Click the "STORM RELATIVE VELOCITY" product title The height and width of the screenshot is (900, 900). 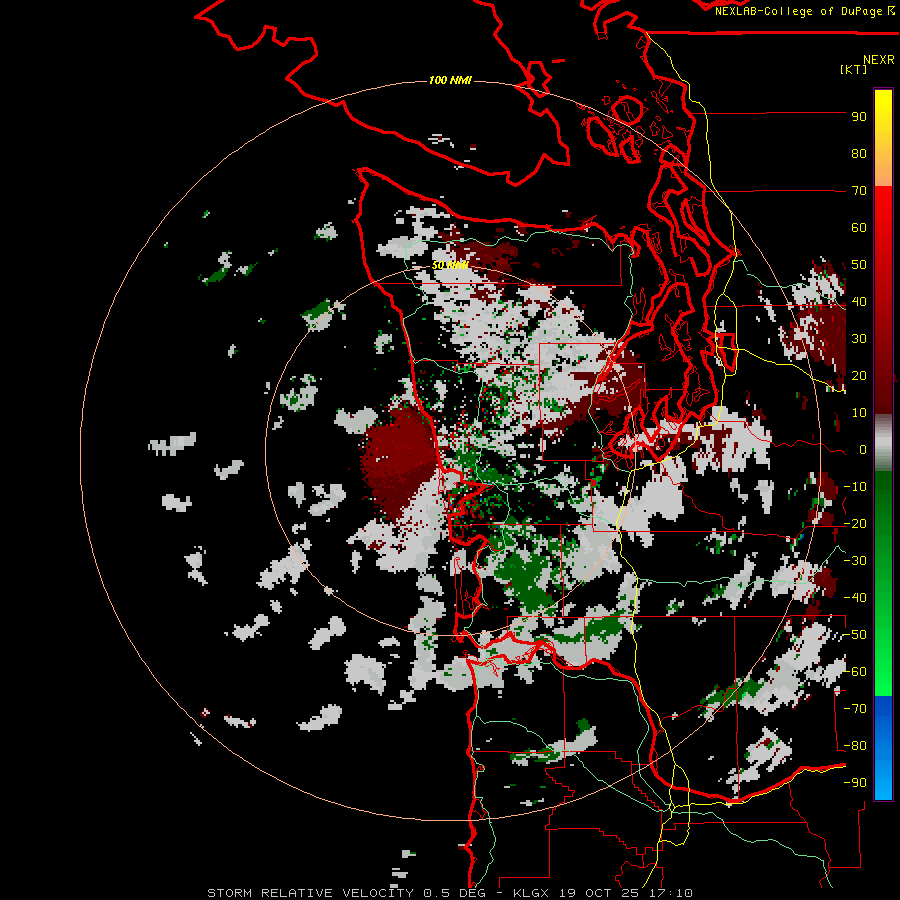pyautogui.click(x=311, y=893)
